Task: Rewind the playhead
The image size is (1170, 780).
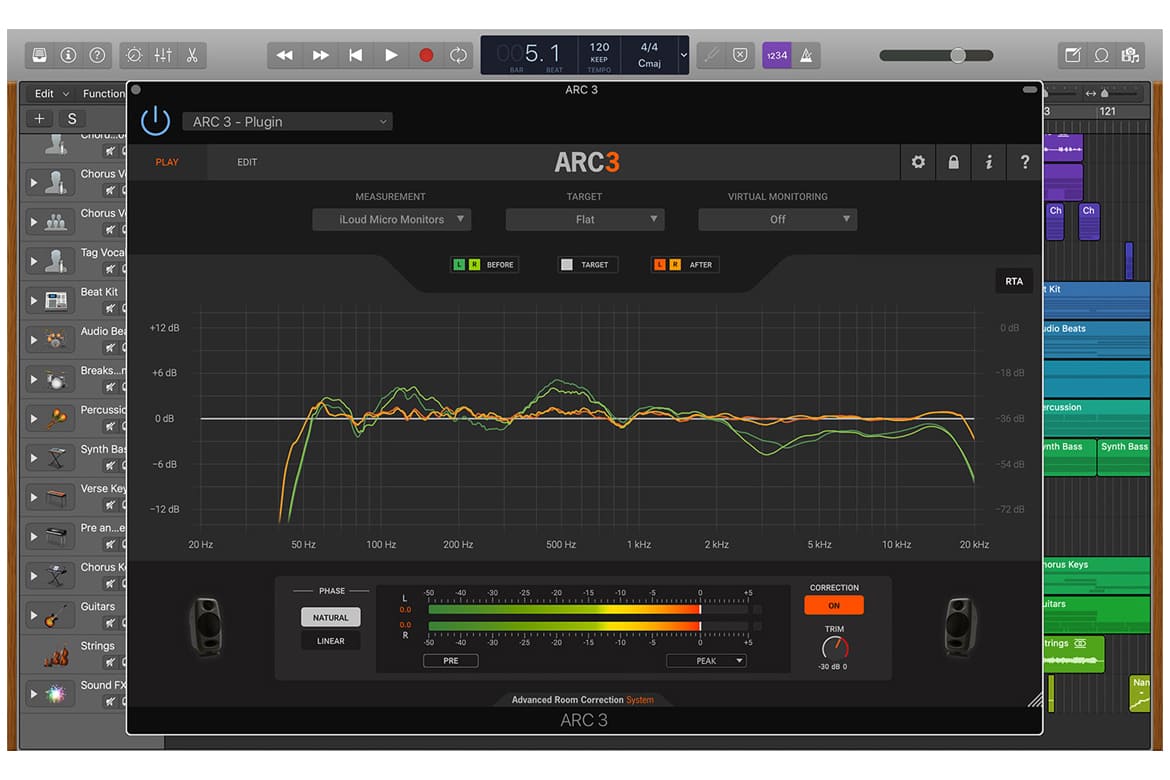Action: [284, 55]
